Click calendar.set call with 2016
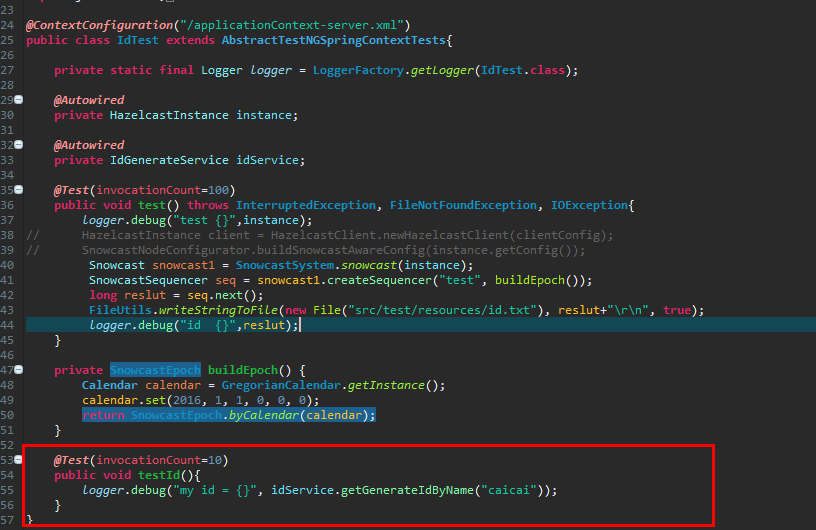This screenshot has width=816, height=530. click(200, 400)
